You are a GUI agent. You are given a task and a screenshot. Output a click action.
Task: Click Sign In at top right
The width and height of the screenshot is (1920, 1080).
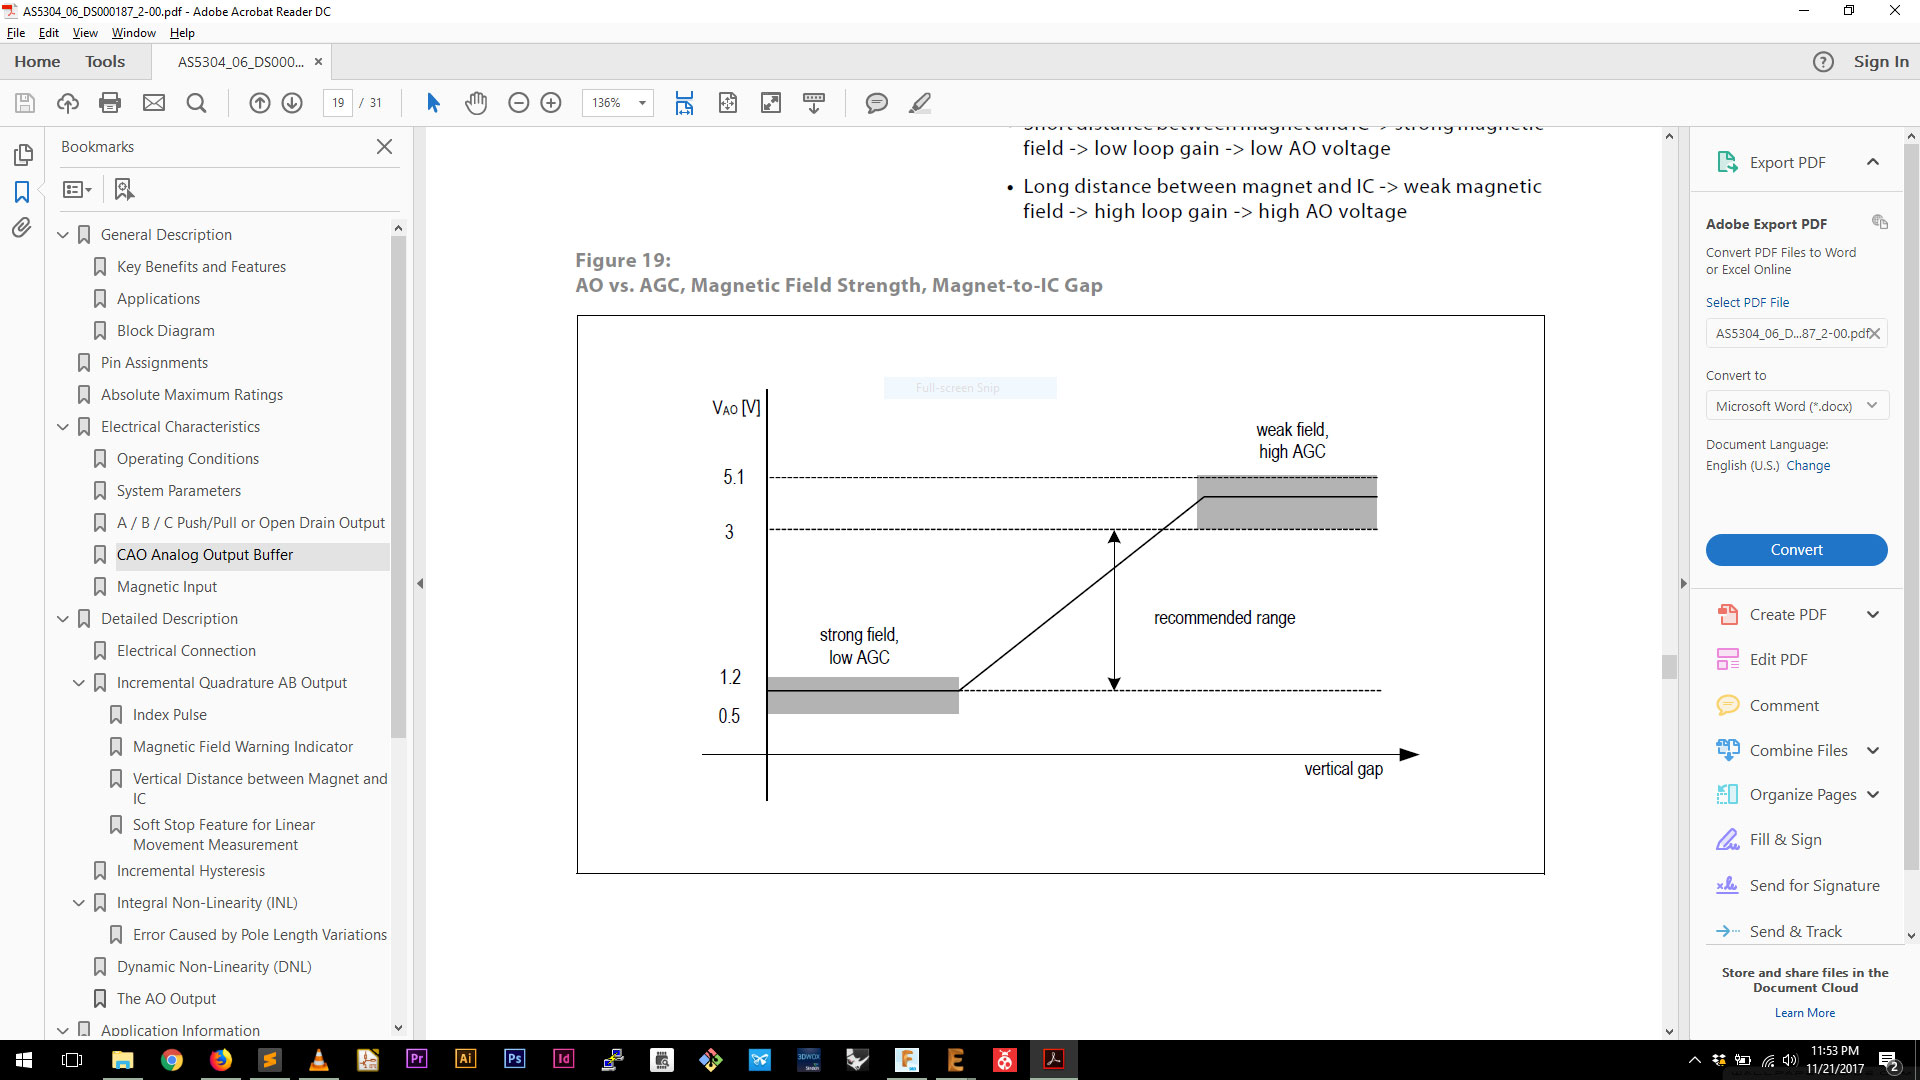click(1880, 62)
